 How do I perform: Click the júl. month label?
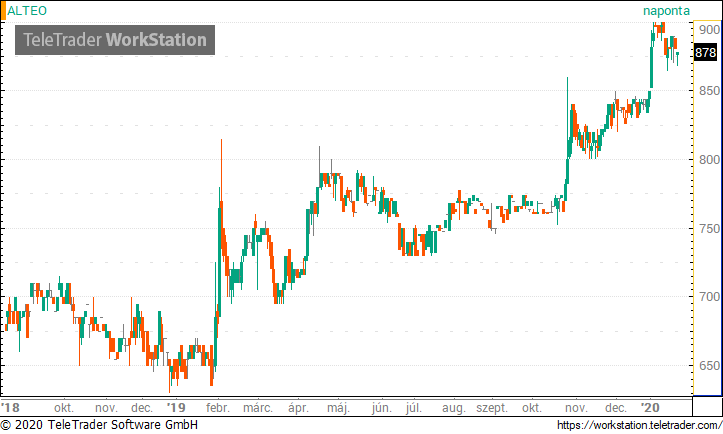click(x=414, y=408)
